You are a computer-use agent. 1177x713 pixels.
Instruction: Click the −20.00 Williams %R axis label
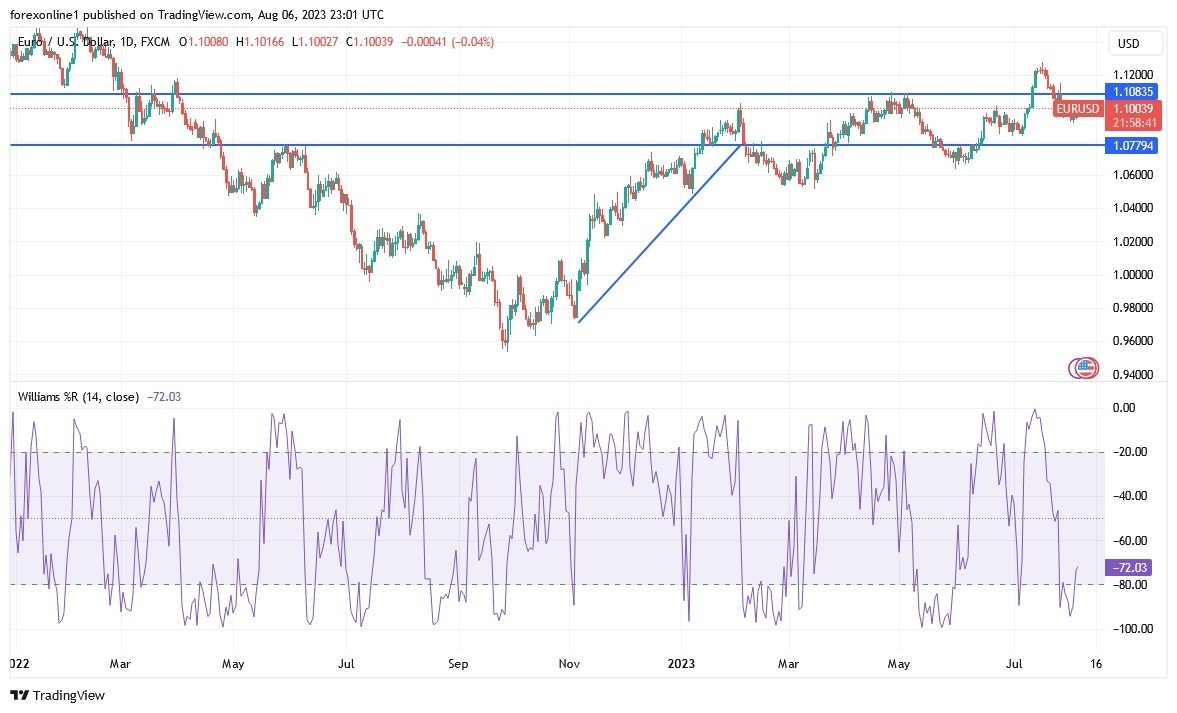[1129, 452]
